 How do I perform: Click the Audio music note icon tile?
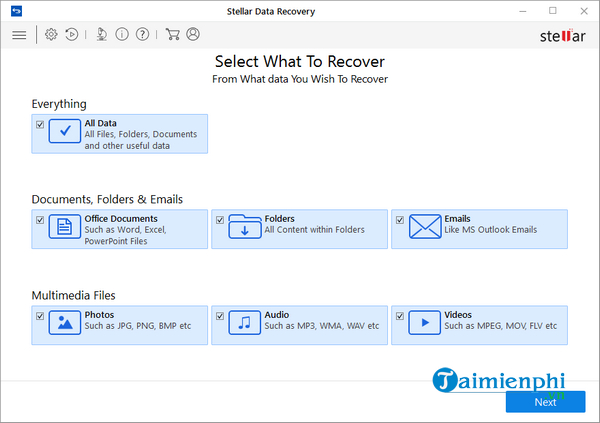(x=244, y=322)
